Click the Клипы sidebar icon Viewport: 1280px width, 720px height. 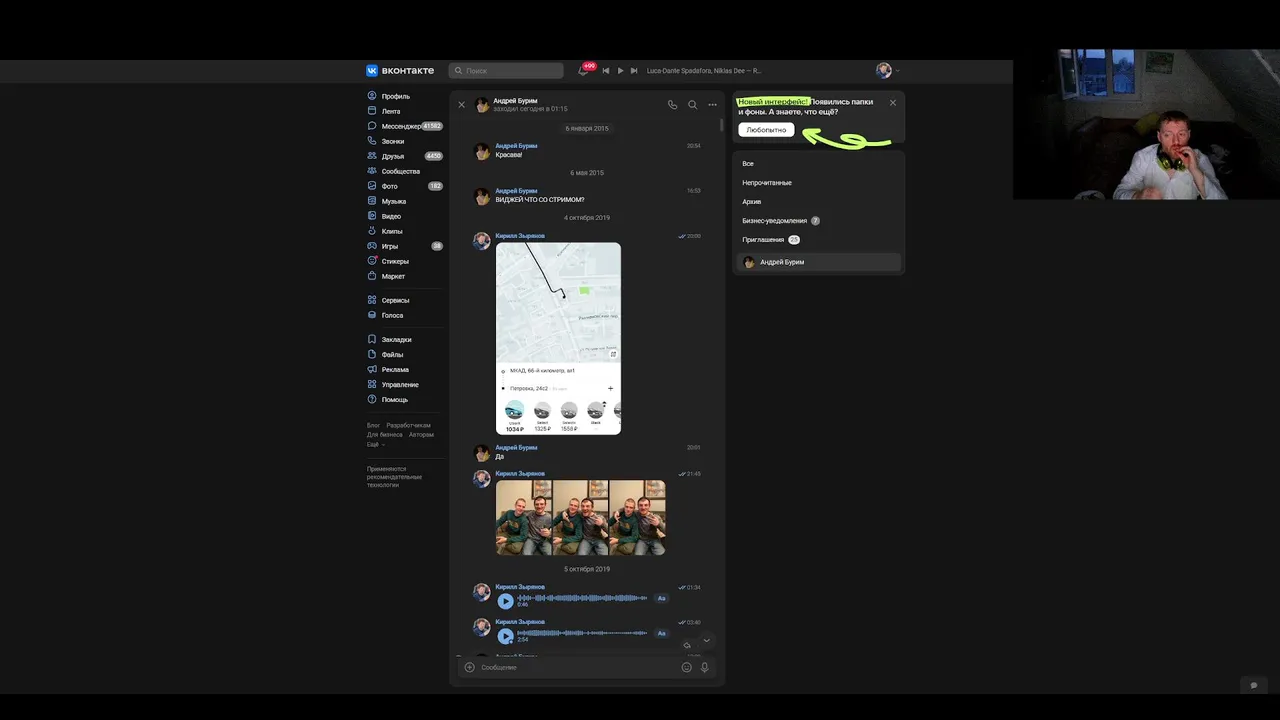(372, 231)
